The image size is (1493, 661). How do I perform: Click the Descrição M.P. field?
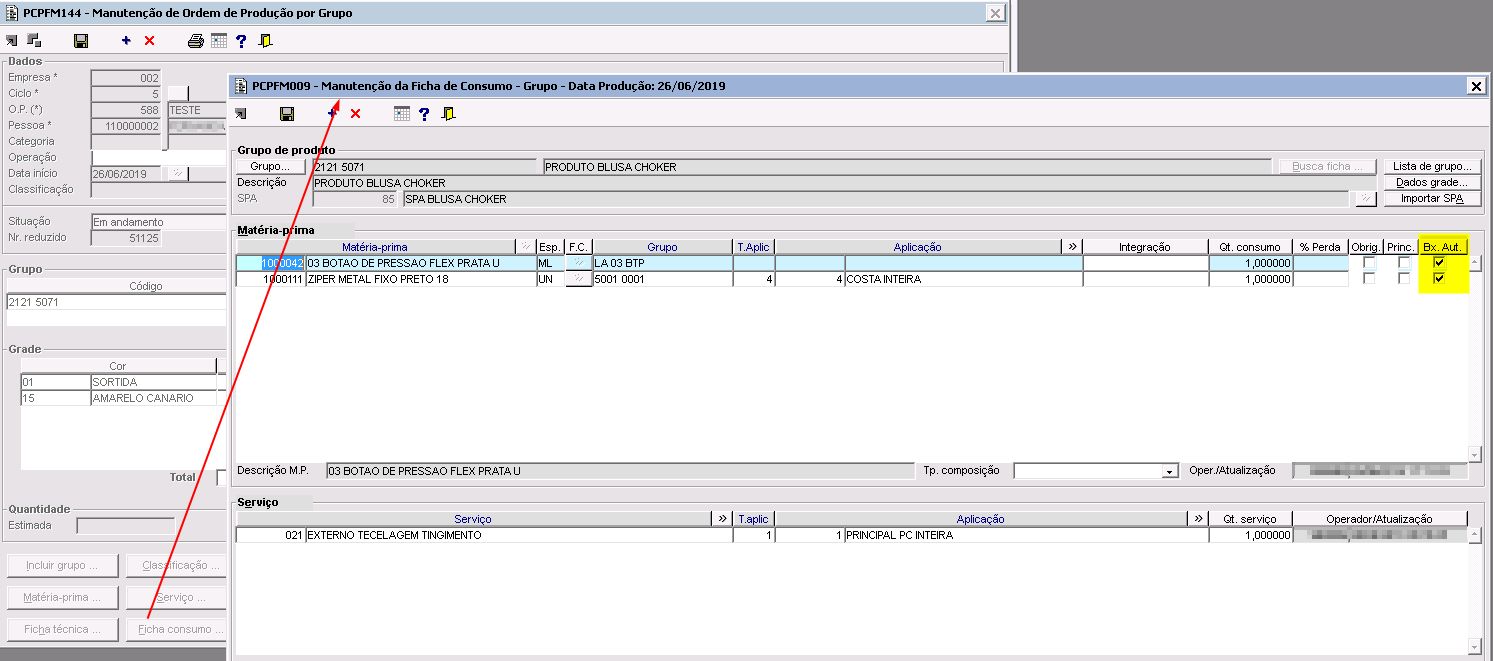coord(619,471)
